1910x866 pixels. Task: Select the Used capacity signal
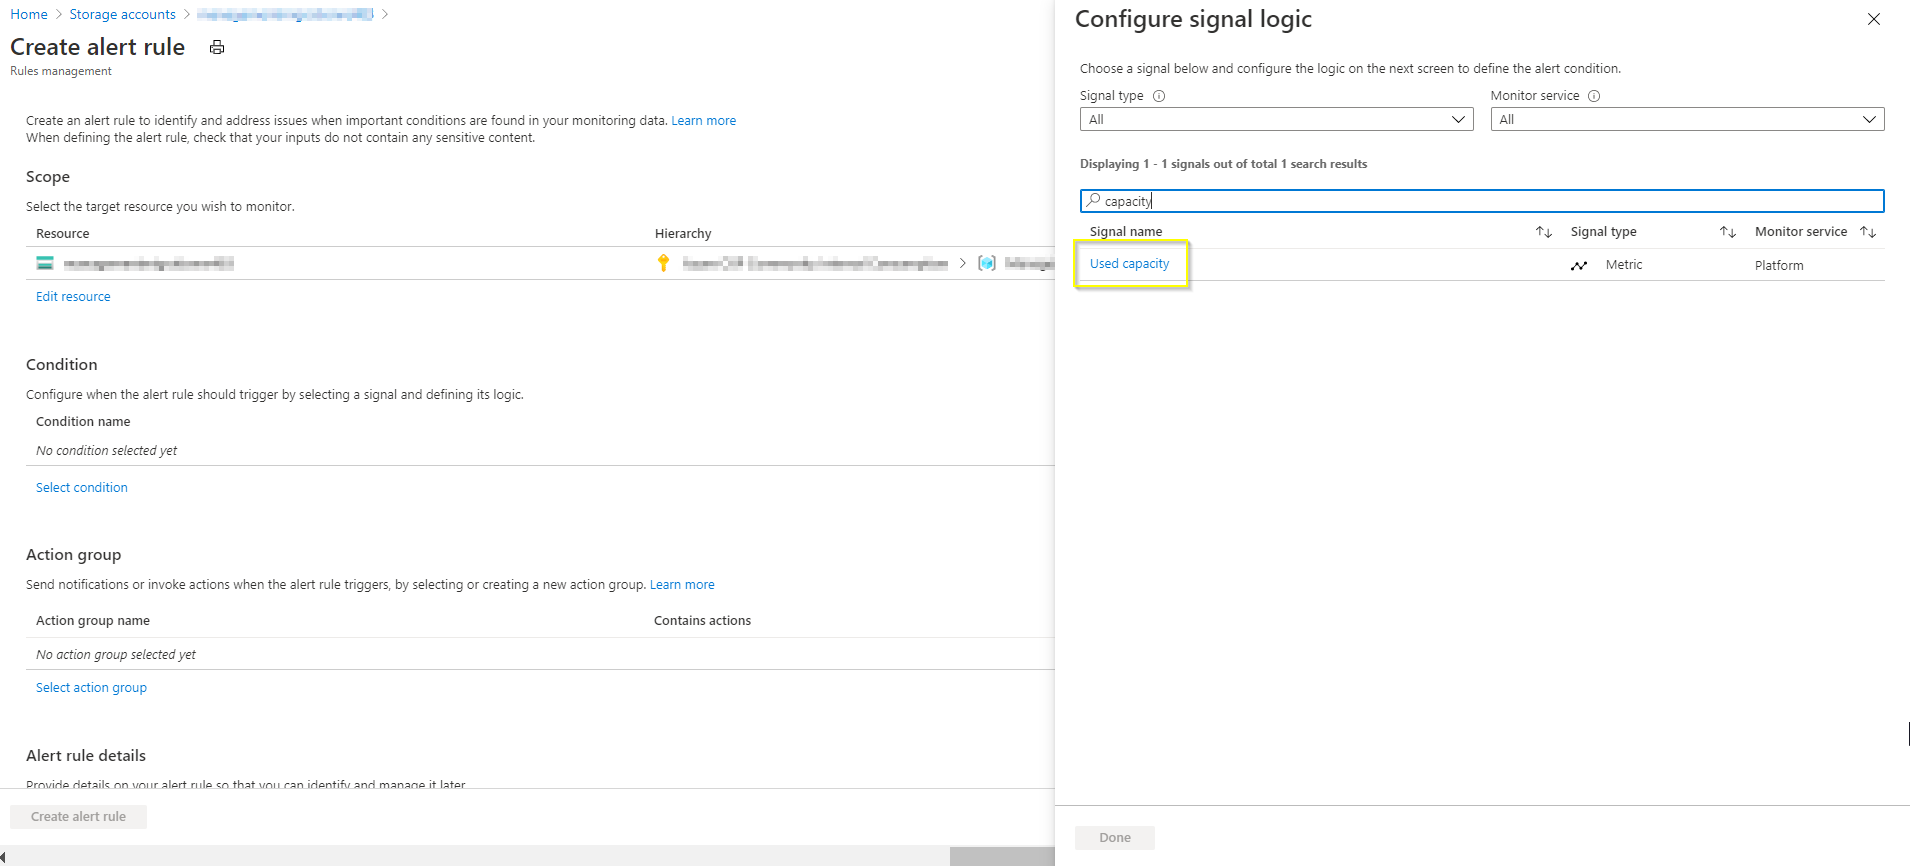point(1129,264)
